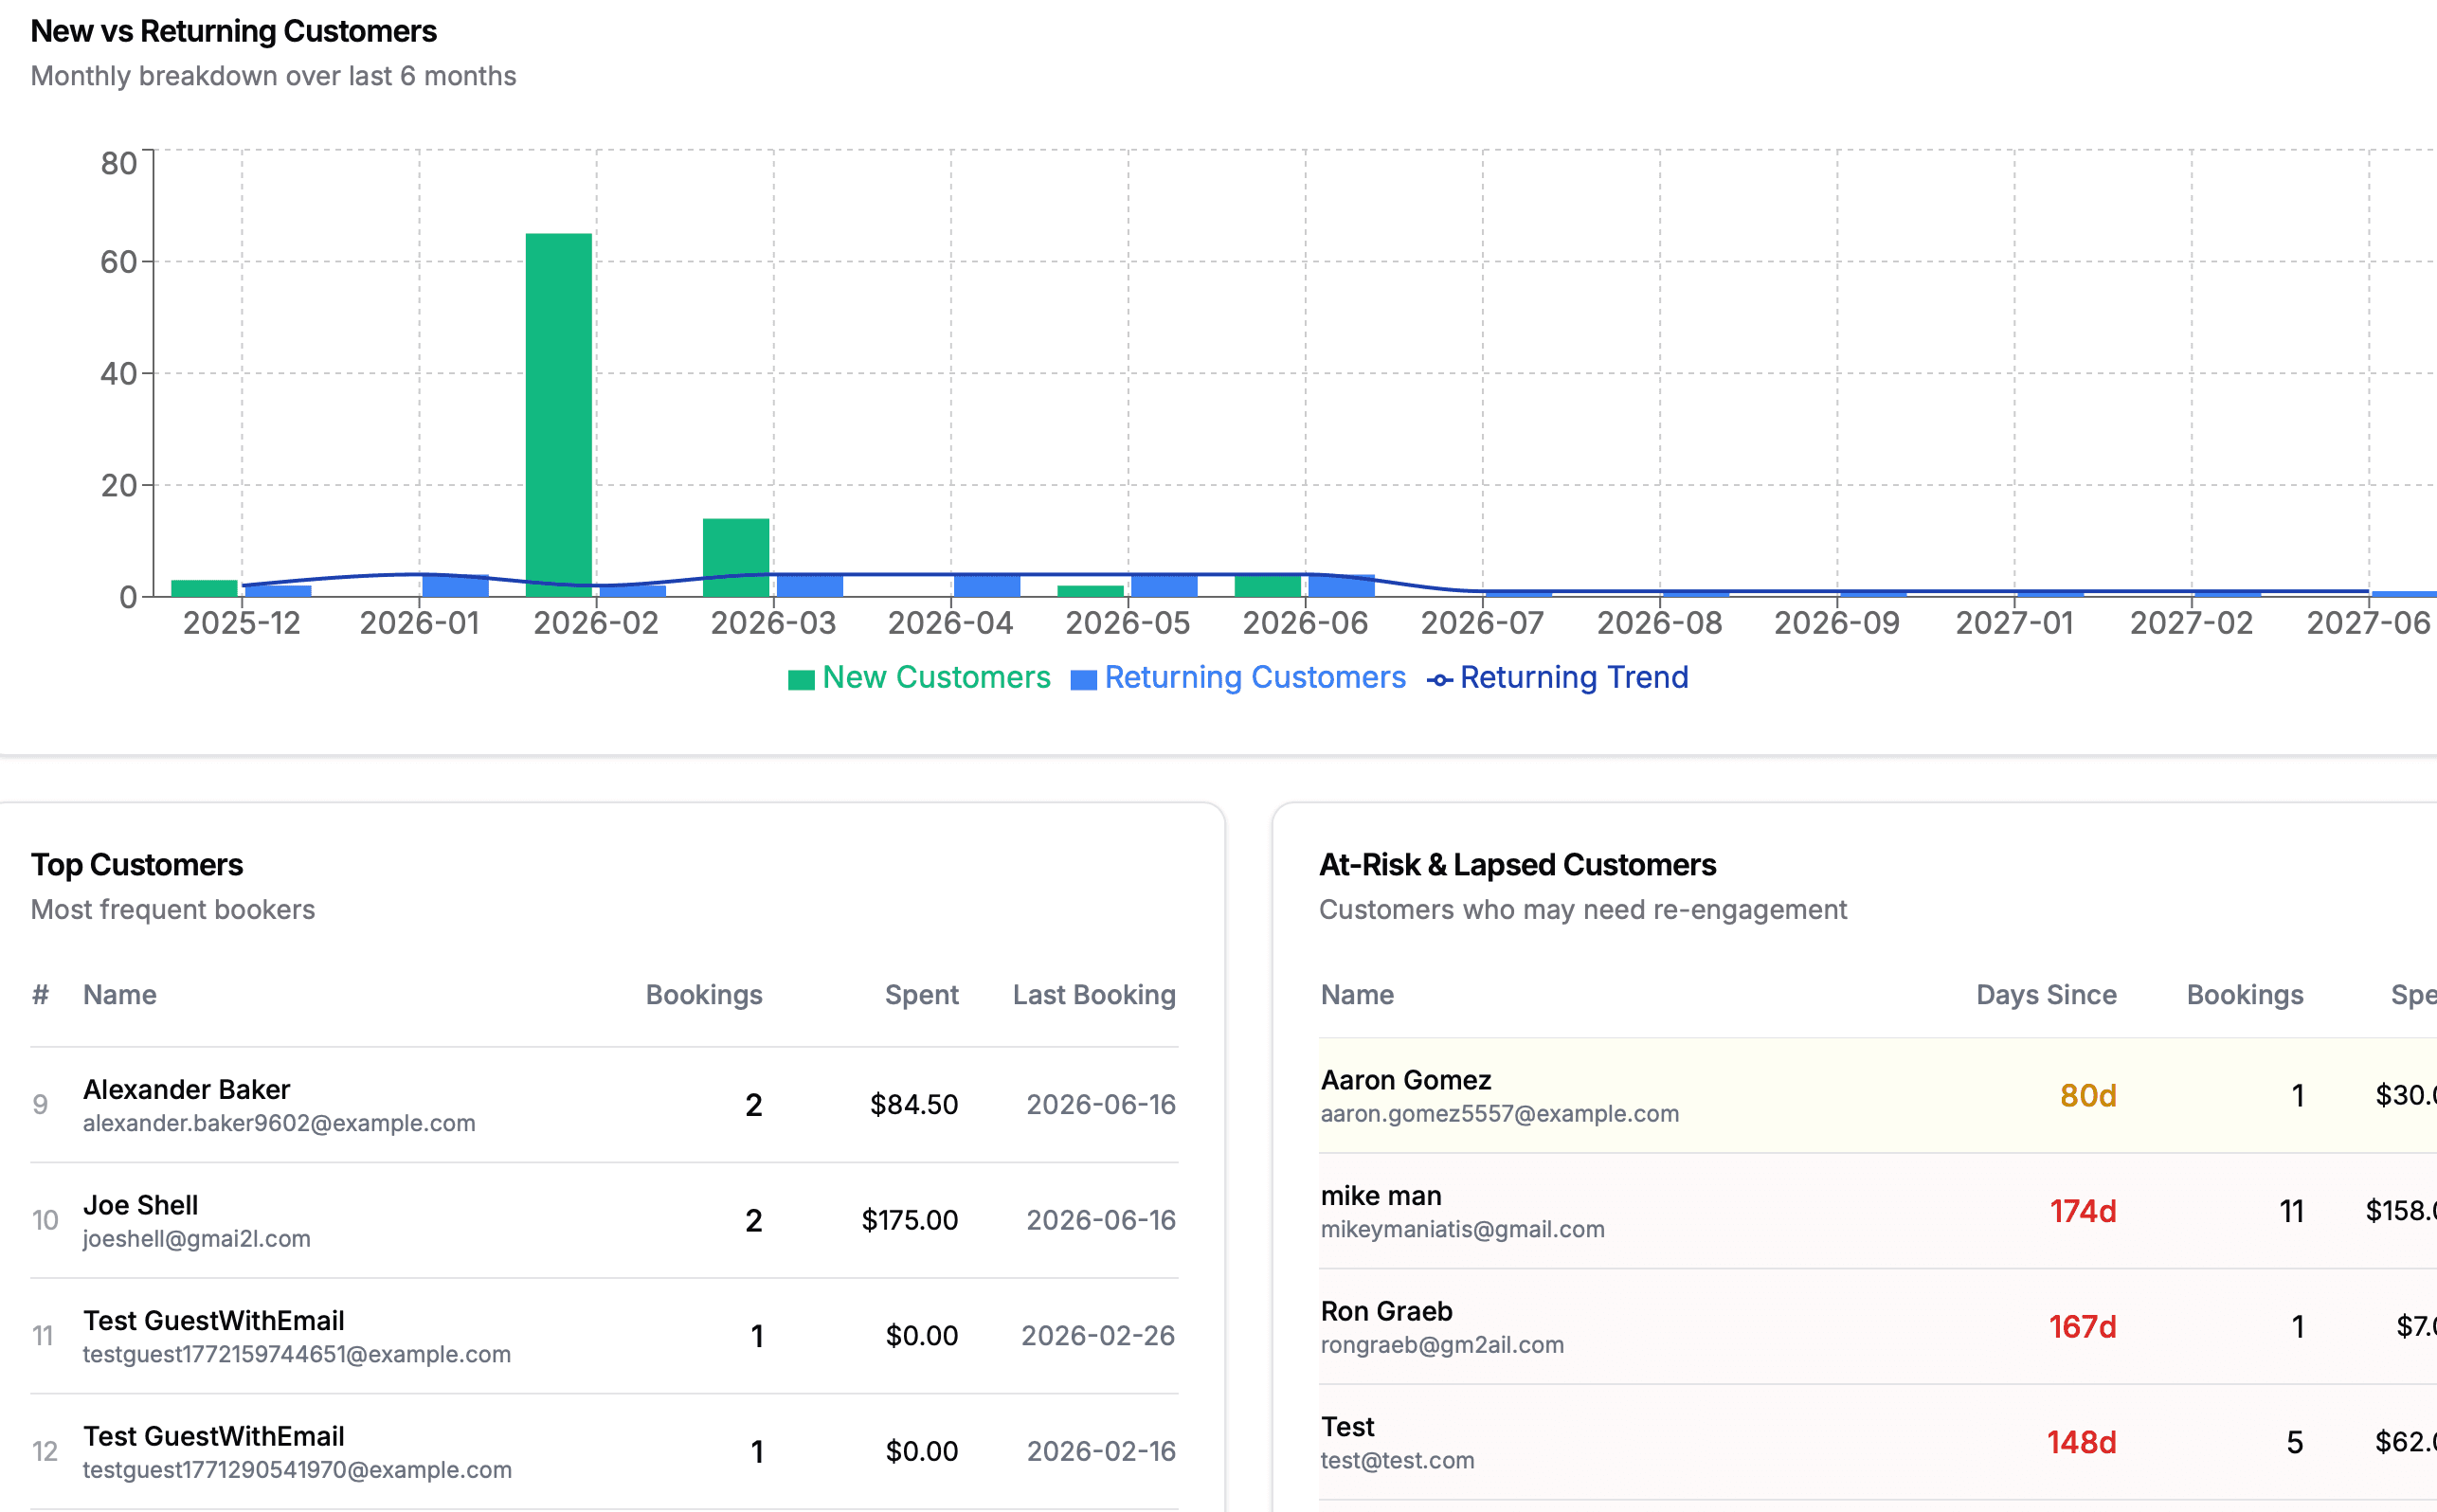Click the 174d days since value
The image size is (2437, 1512).
[2083, 1212]
